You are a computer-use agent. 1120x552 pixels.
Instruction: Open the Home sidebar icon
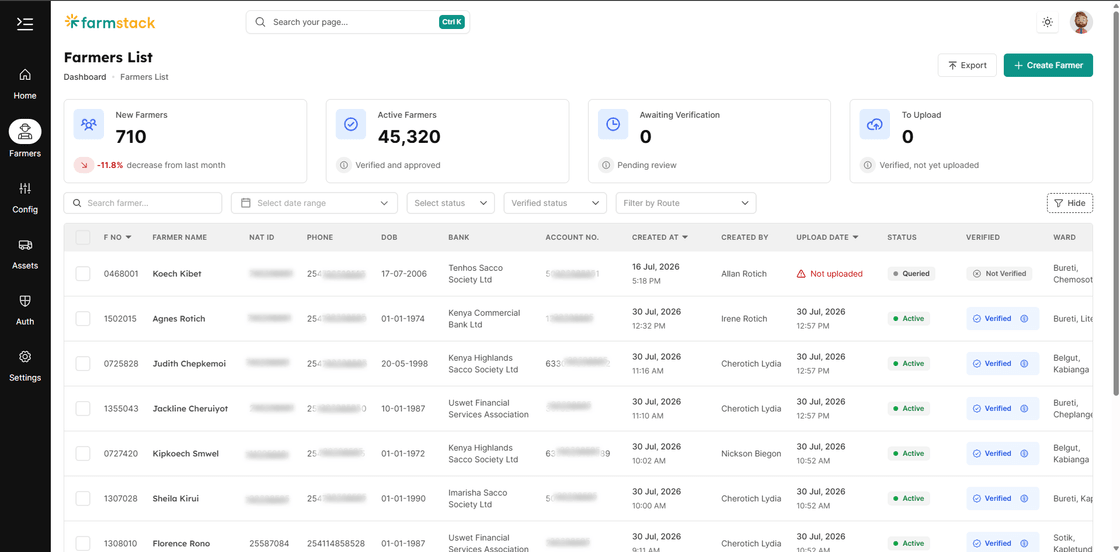[25, 74]
